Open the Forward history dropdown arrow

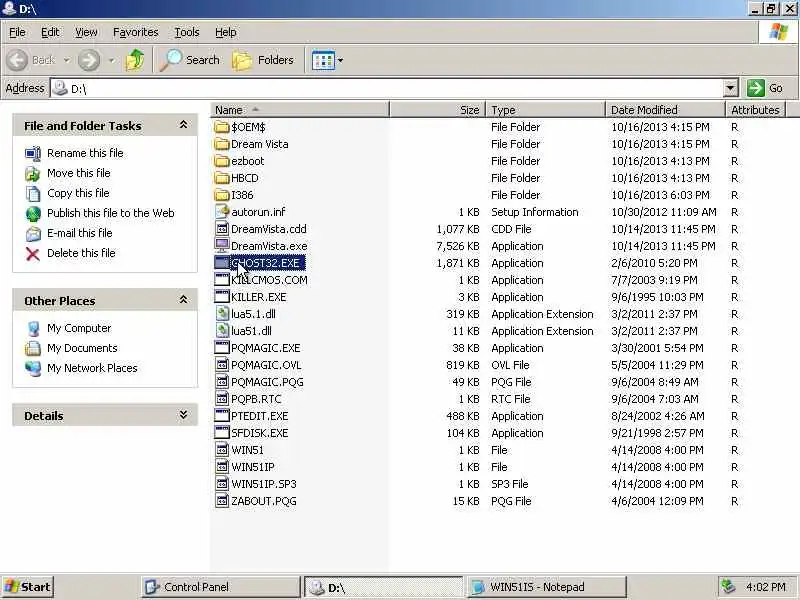111,60
